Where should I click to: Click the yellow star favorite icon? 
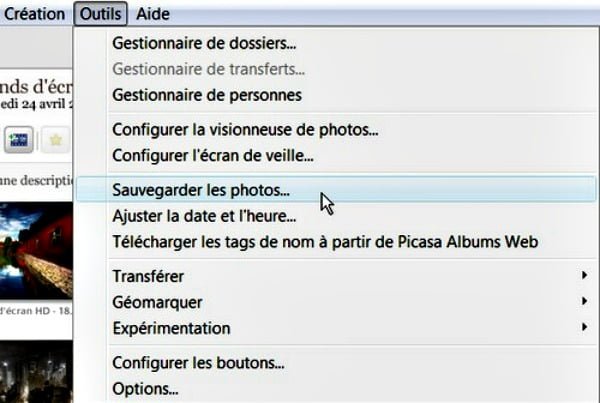pos(56,140)
